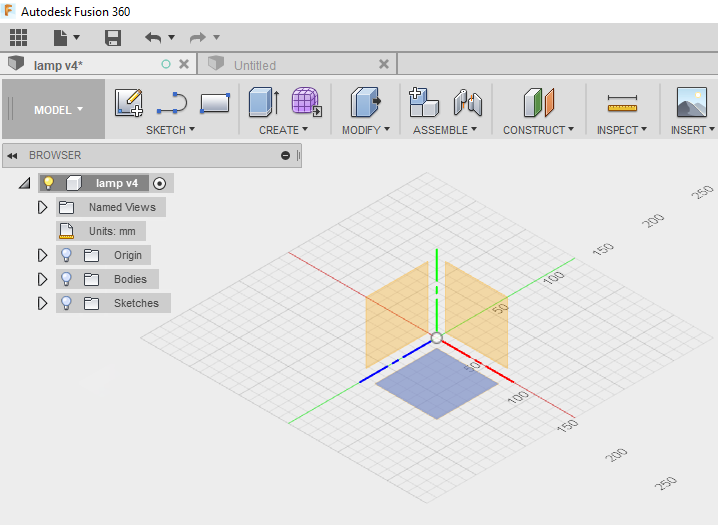718x525 pixels.
Task: Open the MODEL workspace dropdown
Action: [54, 109]
